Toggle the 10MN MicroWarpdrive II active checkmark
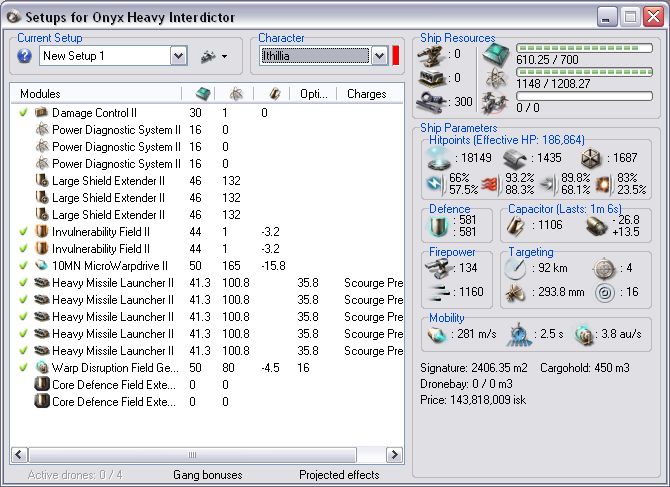The image size is (670, 487). point(23,266)
